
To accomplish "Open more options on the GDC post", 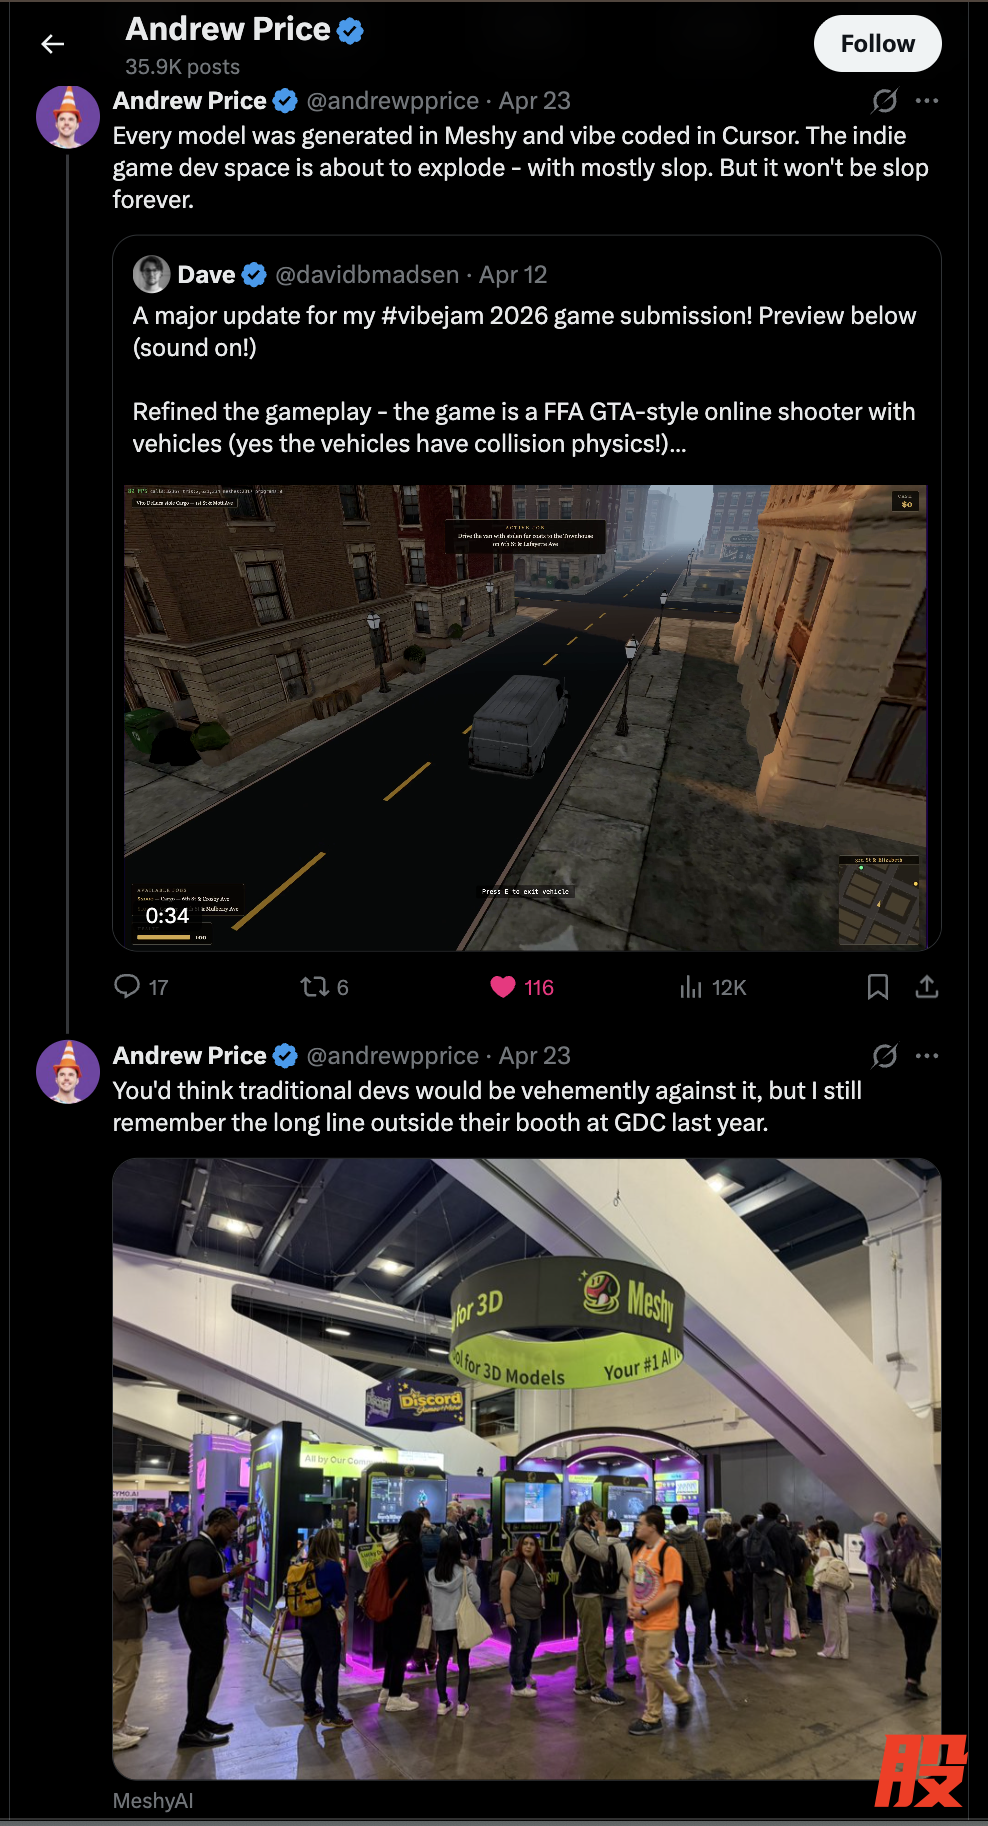I will point(927,1055).
